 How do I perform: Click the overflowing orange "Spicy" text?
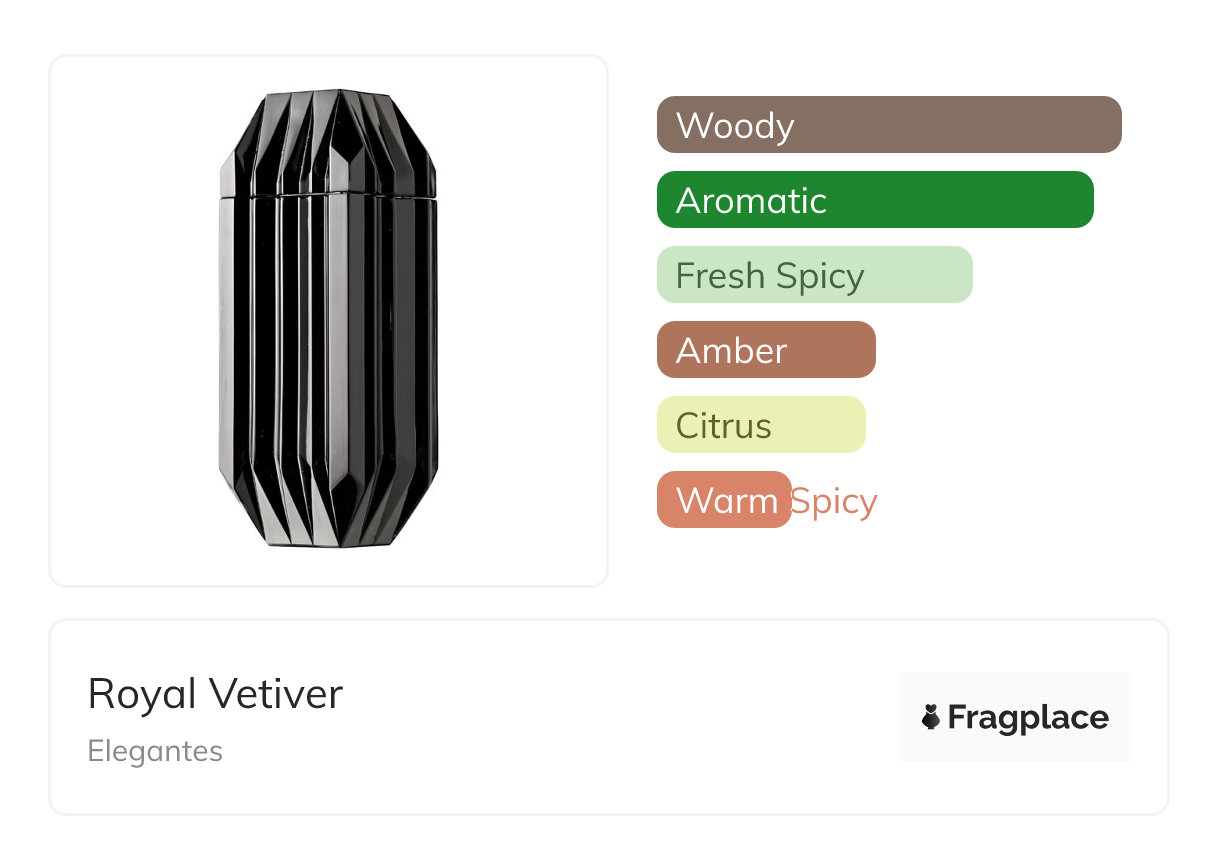pos(834,501)
